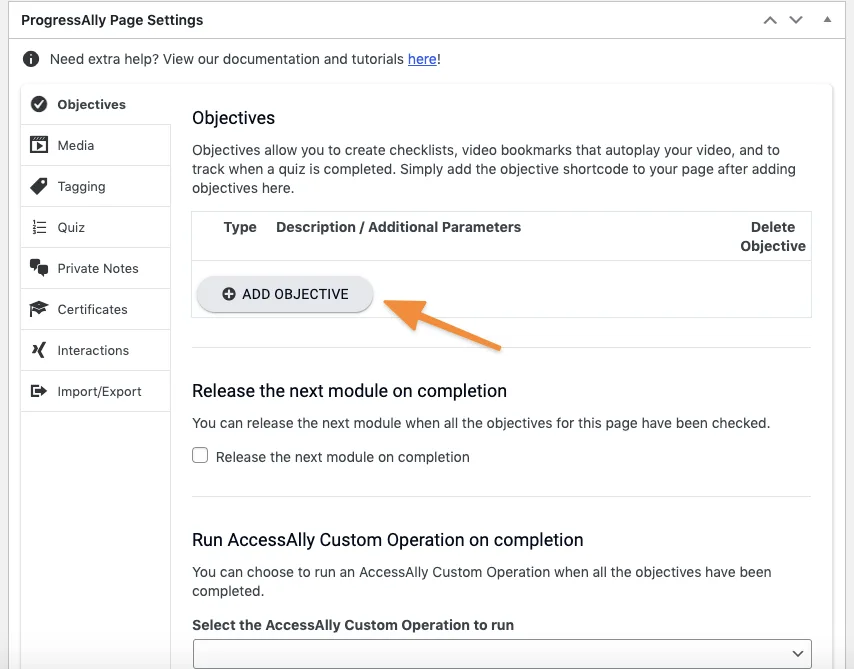Move ProgressAlly panel up with chevron
This screenshot has width=854, height=669.
(769, 20)
